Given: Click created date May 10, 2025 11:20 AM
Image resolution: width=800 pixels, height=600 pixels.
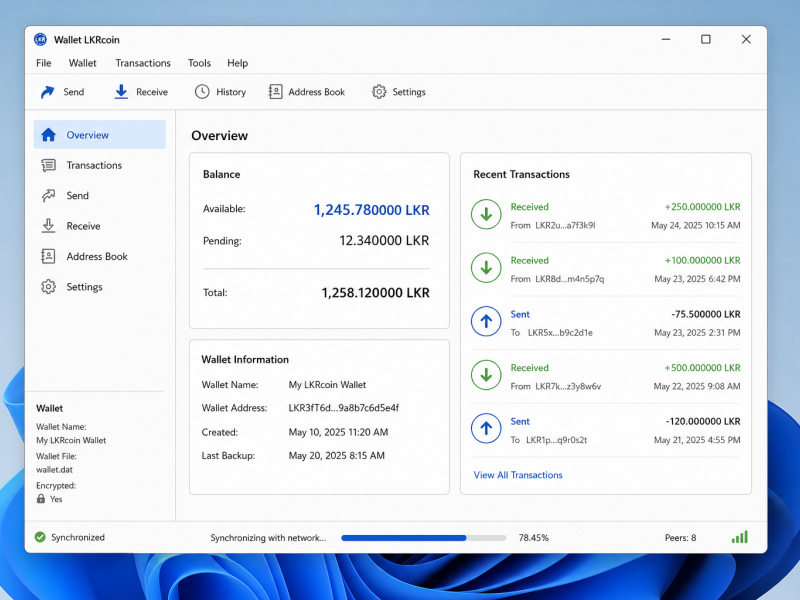Looking at the screenshot, I should pyautogui.click(x=338, y=432).
